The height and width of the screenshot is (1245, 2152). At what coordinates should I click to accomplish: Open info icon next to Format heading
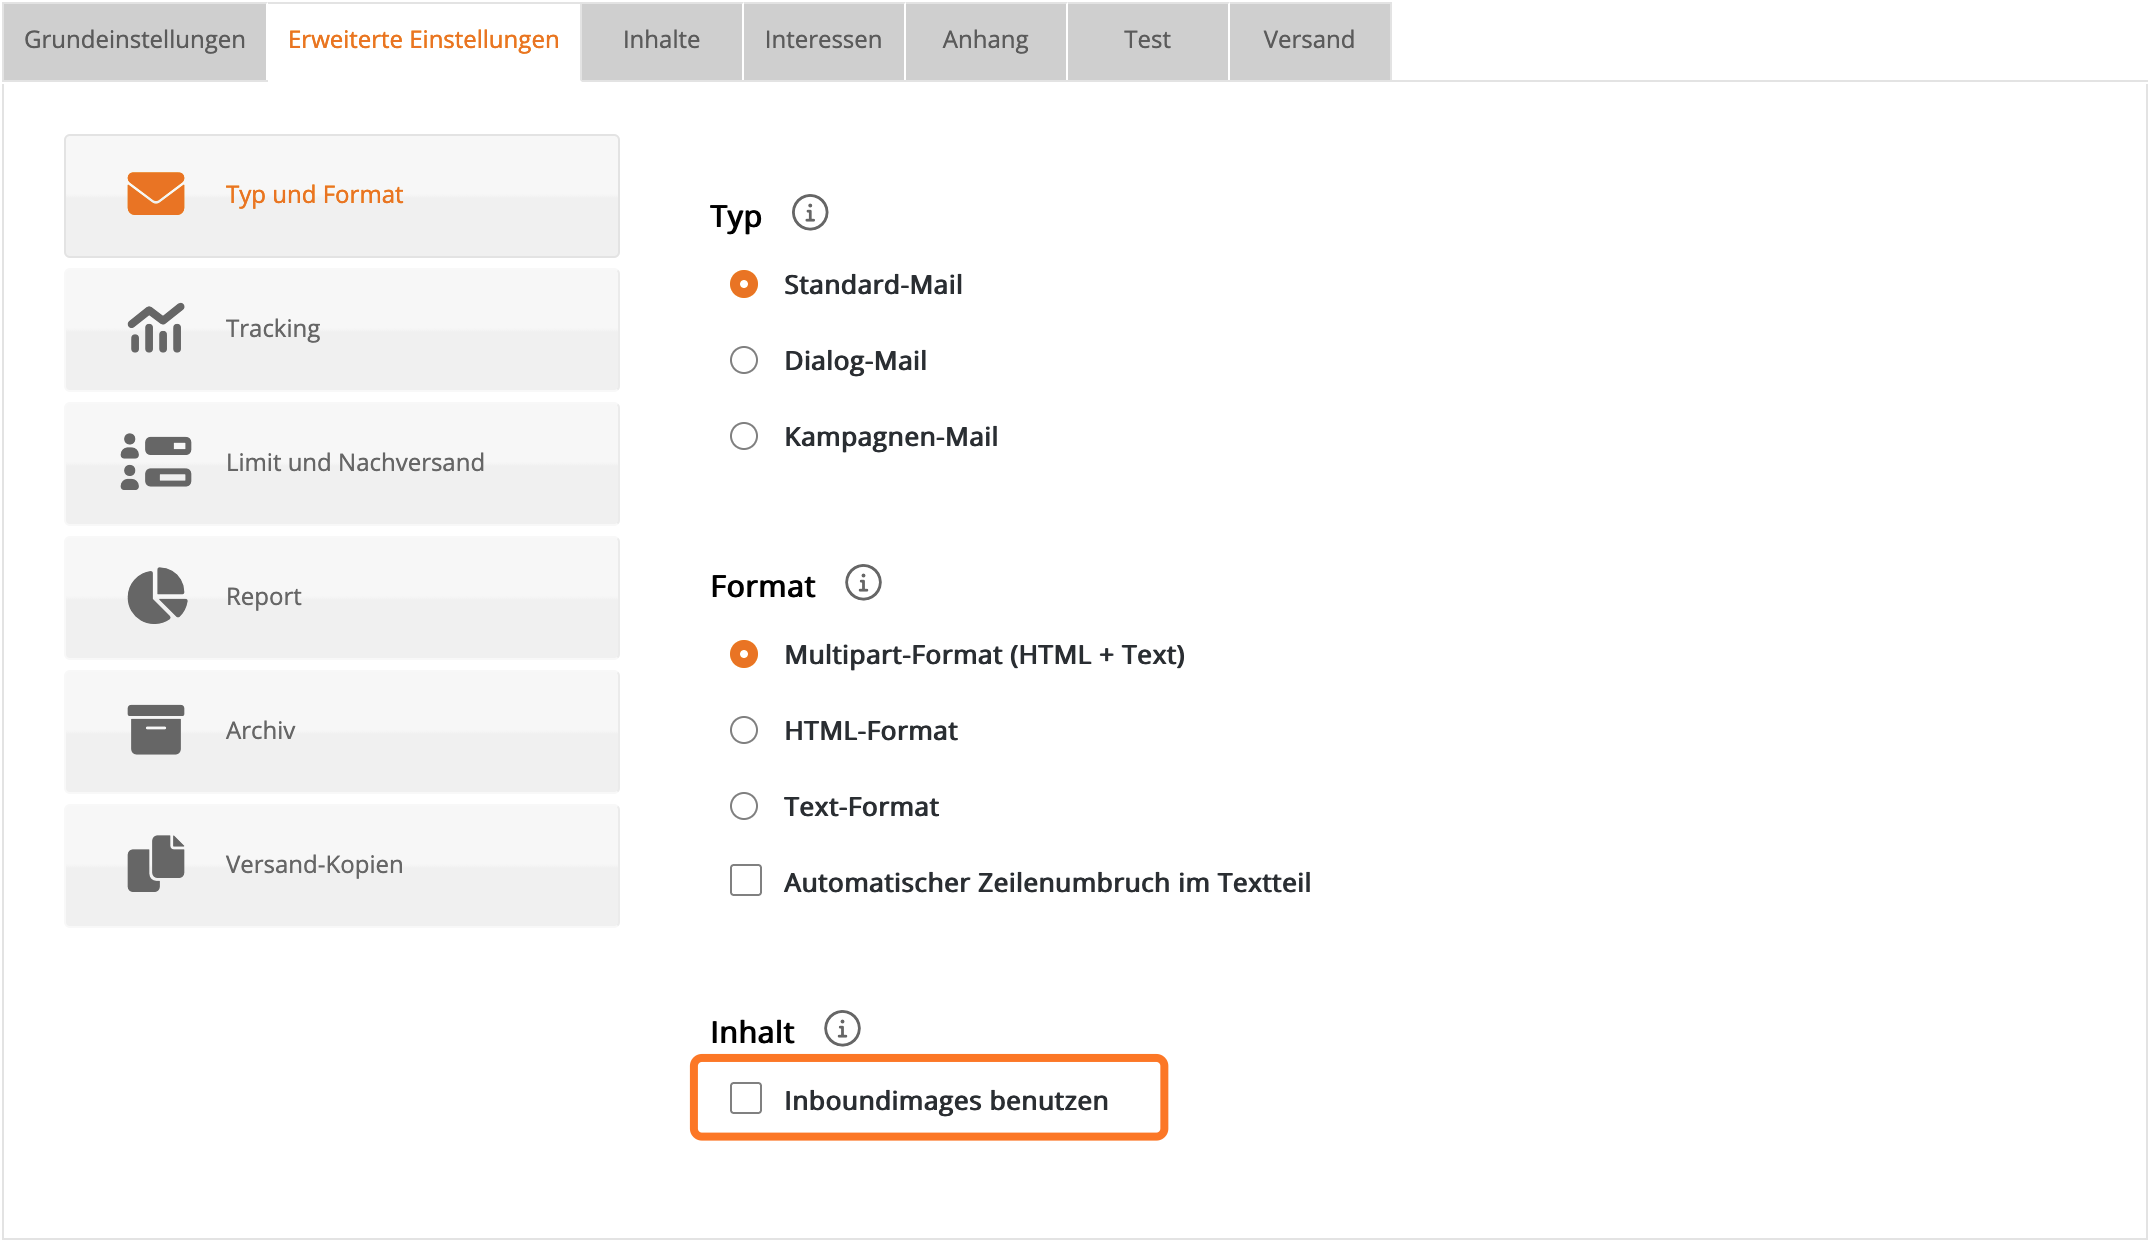tap(863, 583)
